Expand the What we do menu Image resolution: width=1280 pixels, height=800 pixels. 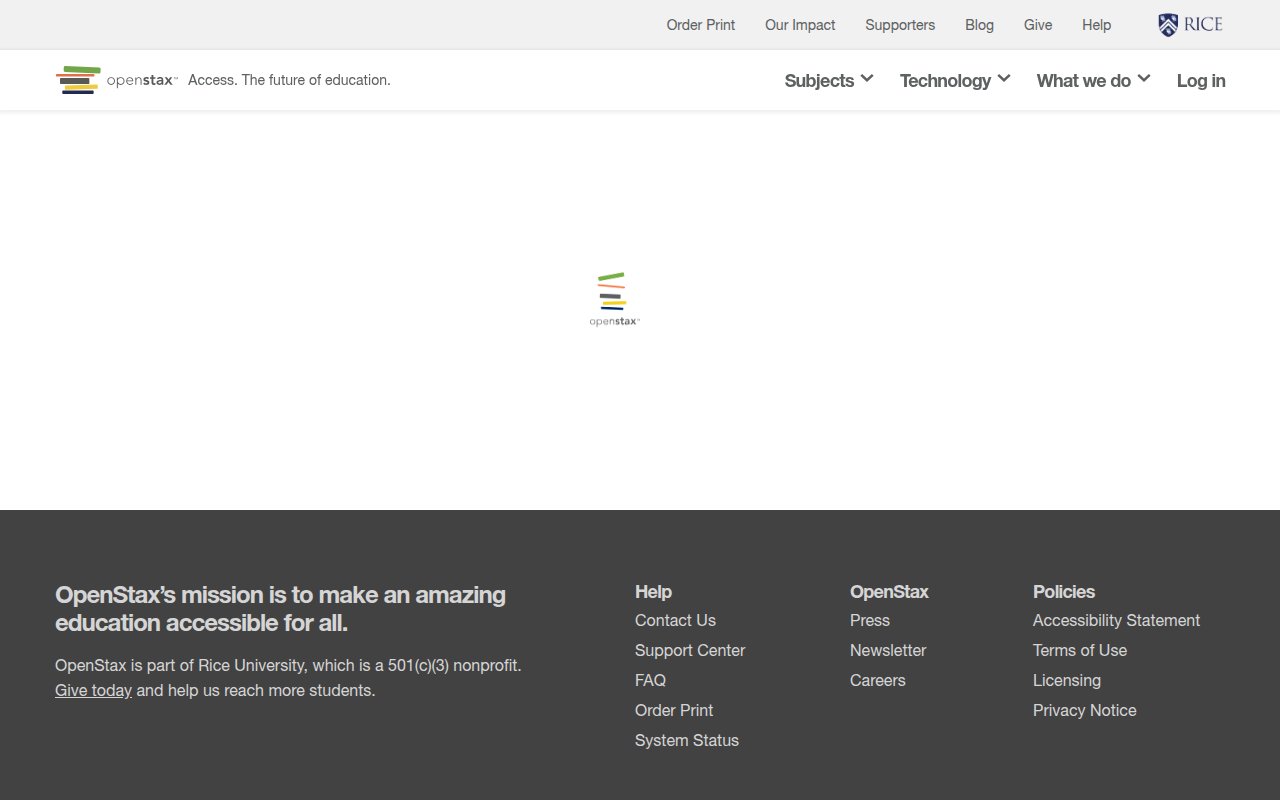1093,80
